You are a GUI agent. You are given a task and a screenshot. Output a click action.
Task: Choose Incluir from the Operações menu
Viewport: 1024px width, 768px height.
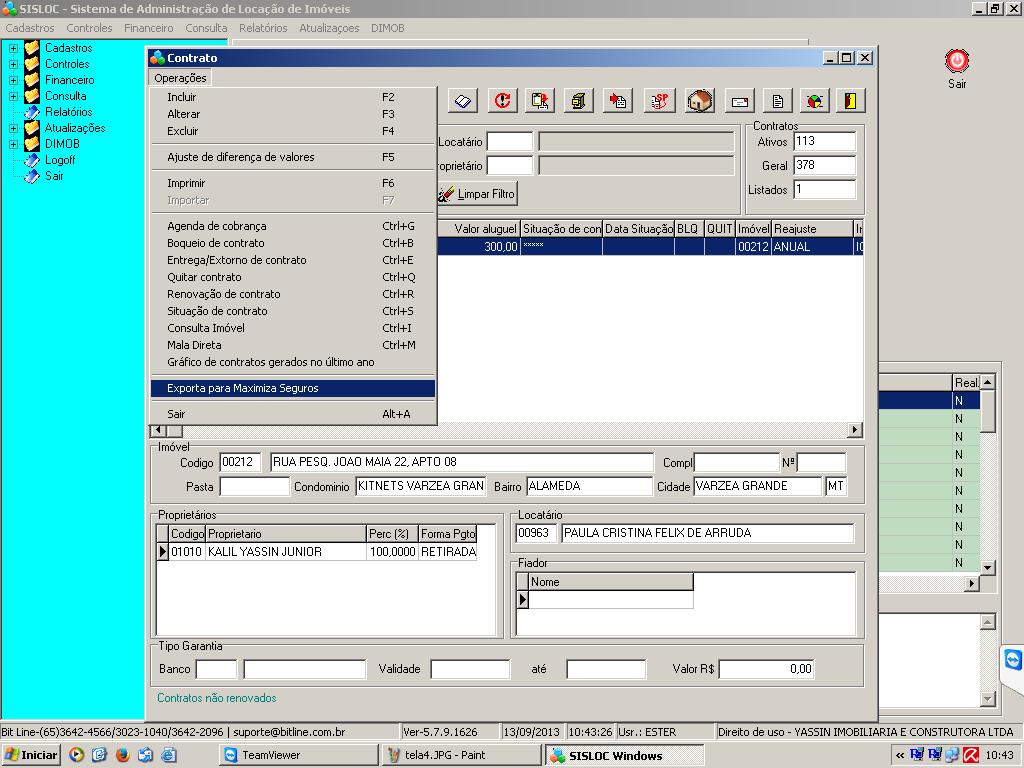tap(293, 97)
